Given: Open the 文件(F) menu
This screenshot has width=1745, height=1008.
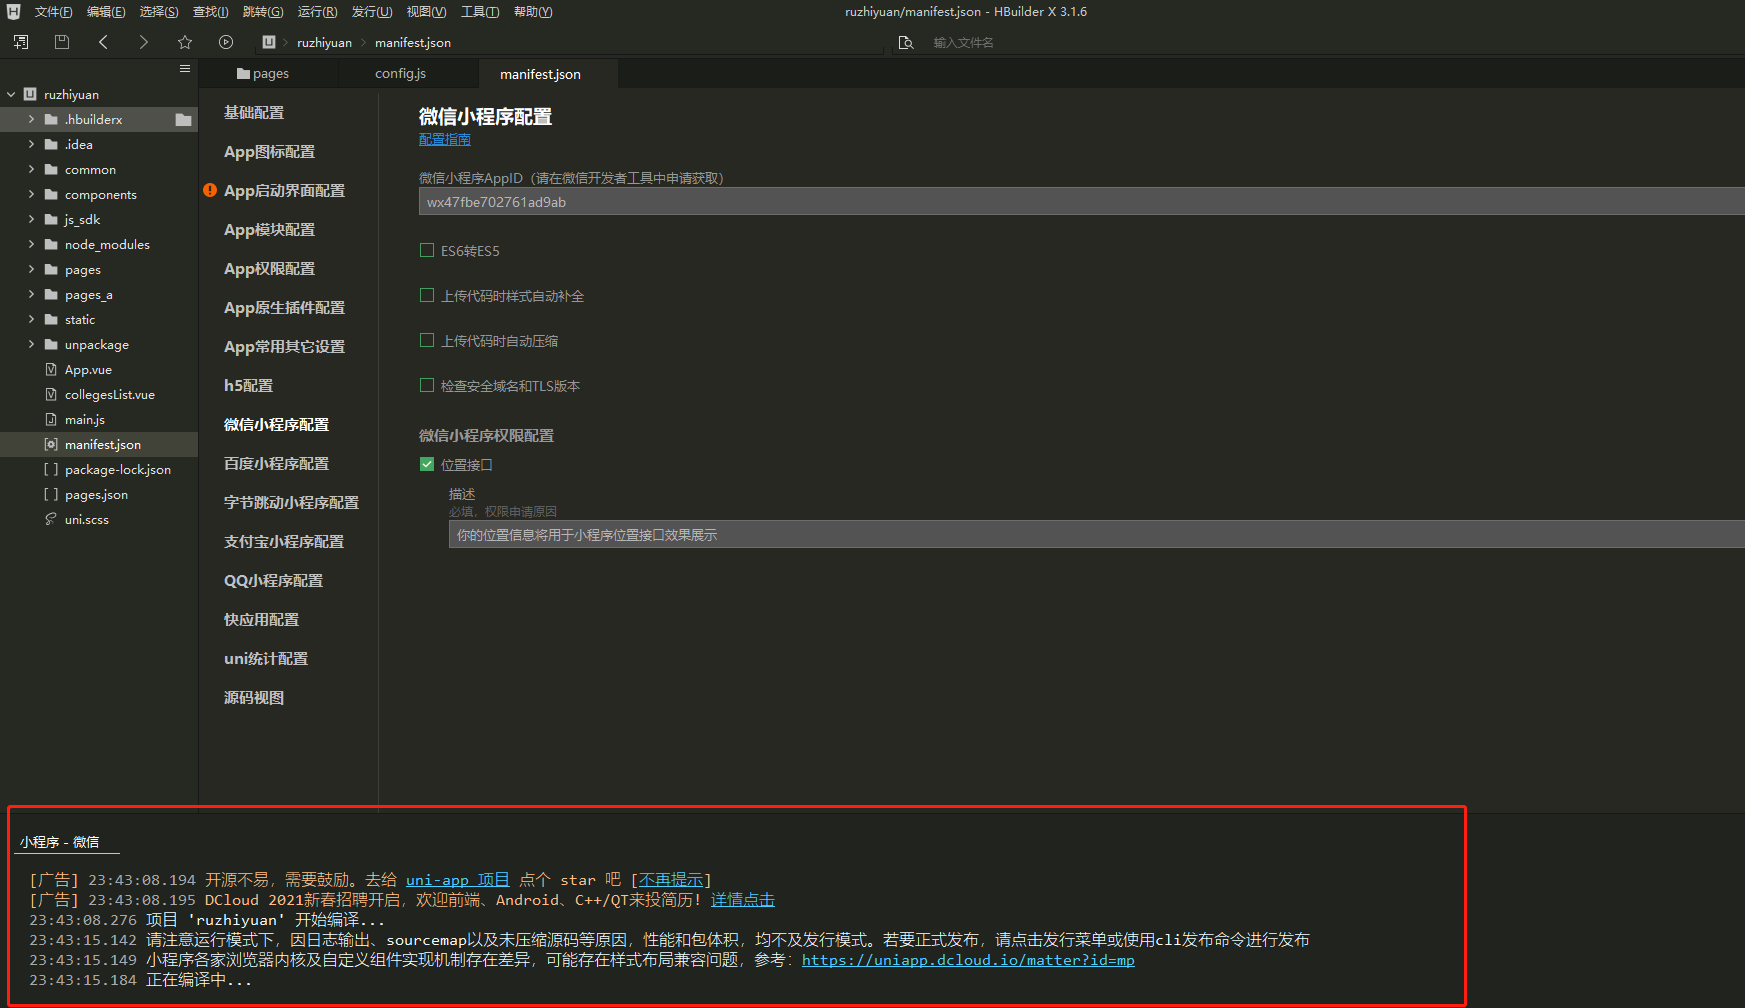Looking at the screenshot, I should click(x=53, y=12).
